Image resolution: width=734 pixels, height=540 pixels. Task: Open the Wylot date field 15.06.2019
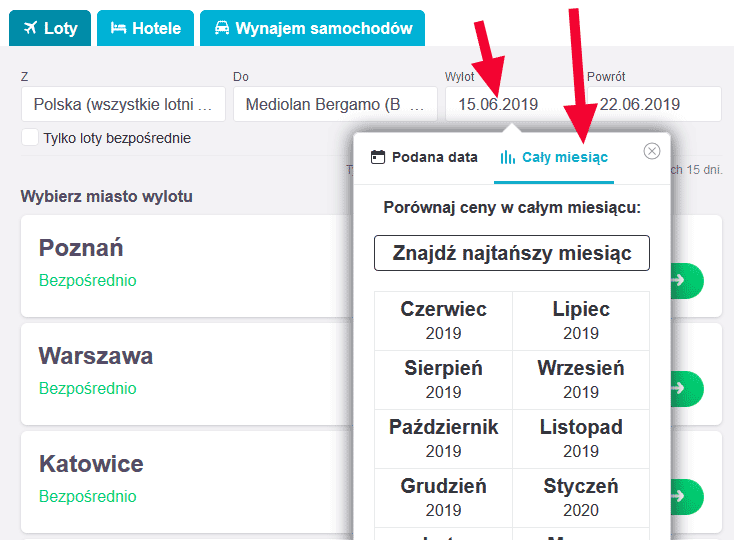point(513,104)
